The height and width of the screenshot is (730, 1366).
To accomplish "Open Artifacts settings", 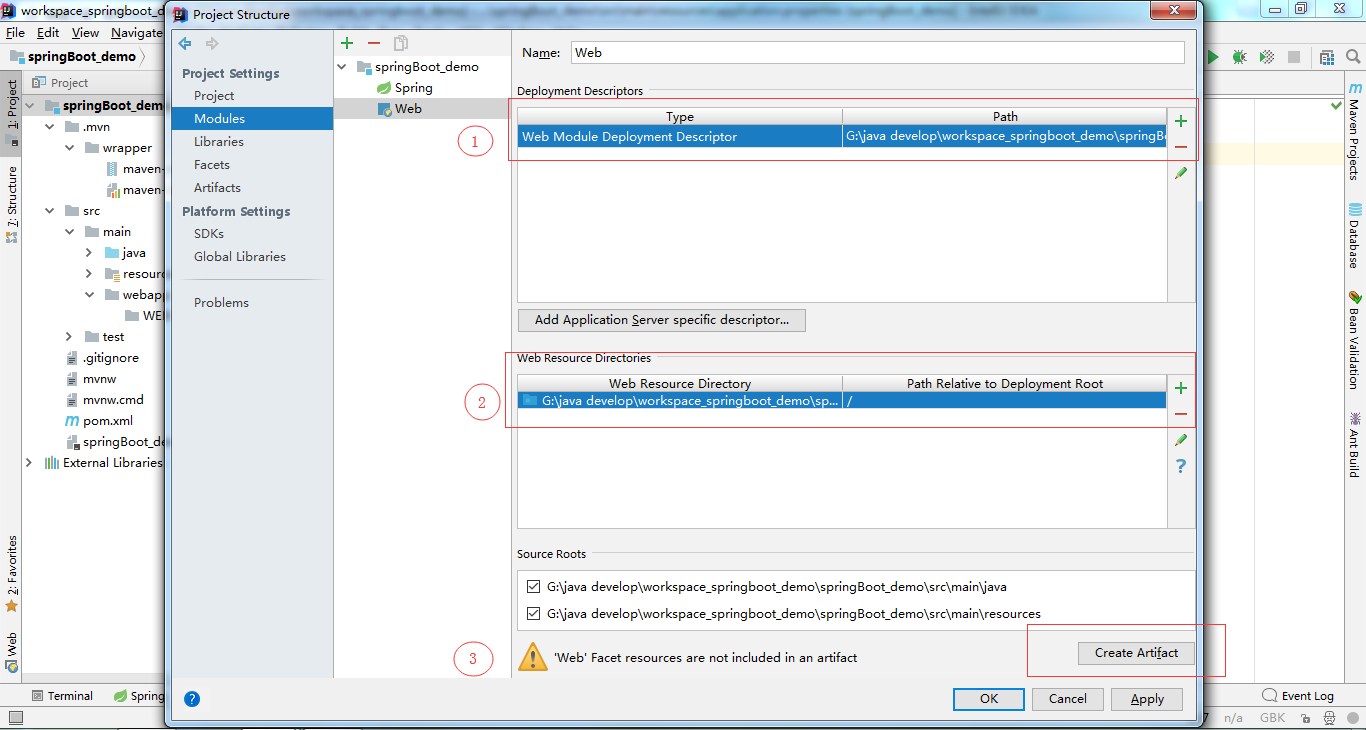I will click(217, 188).
